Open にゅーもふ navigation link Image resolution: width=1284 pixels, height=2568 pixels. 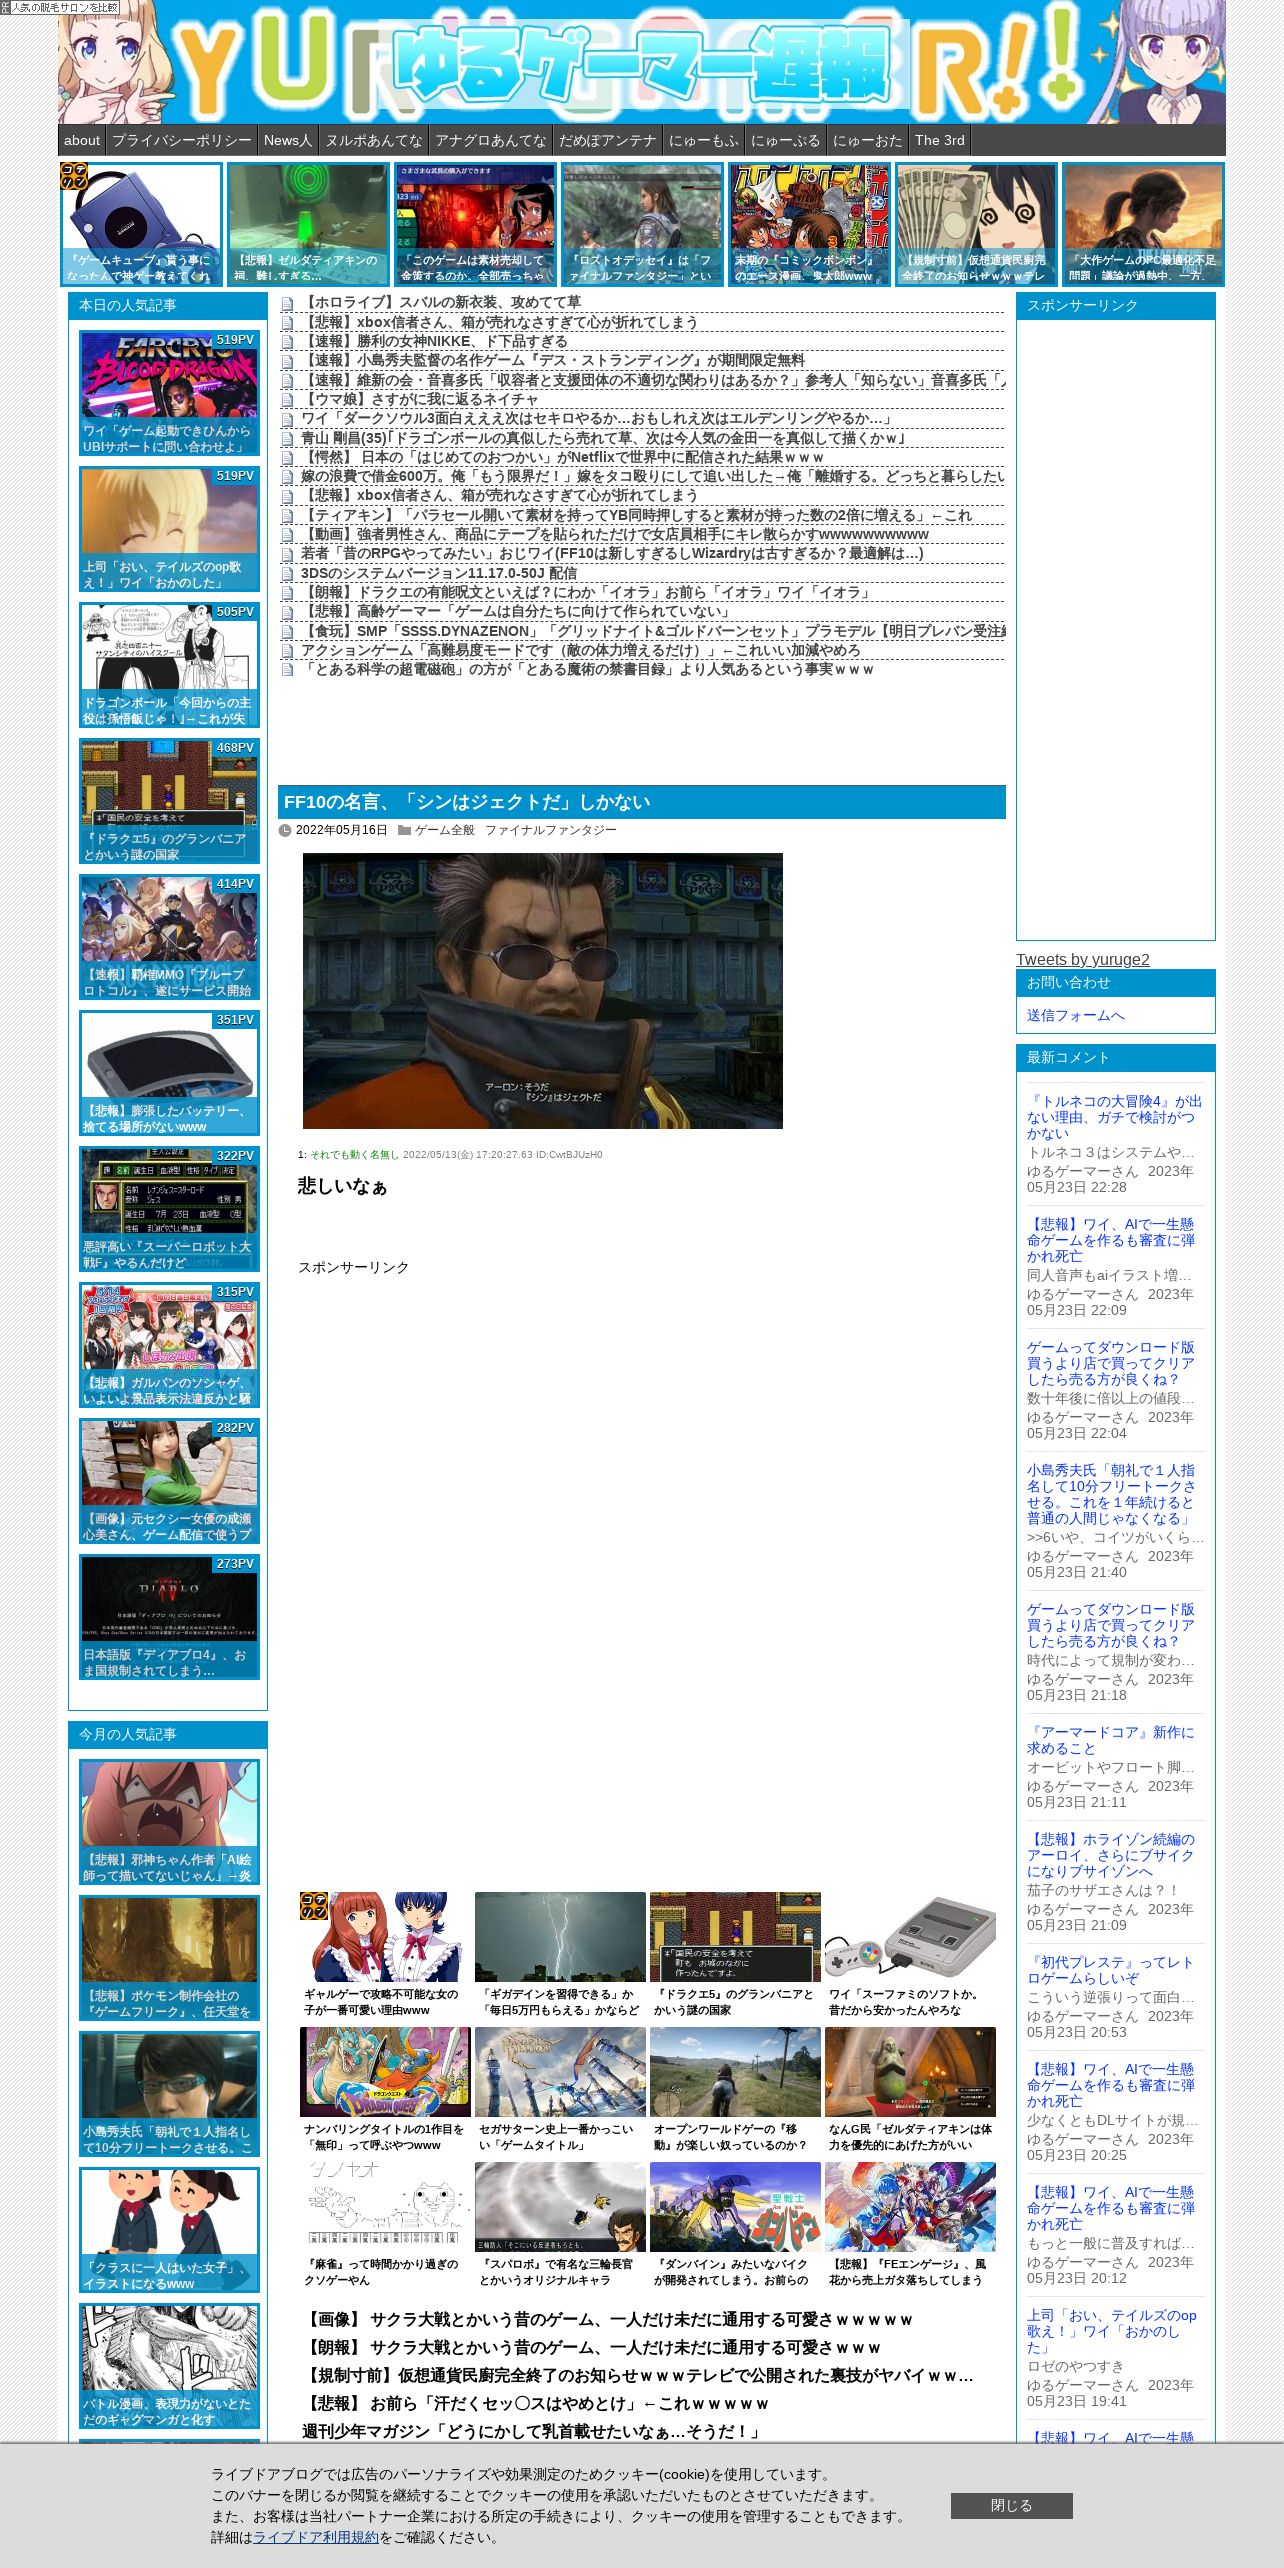click(704, 140)
